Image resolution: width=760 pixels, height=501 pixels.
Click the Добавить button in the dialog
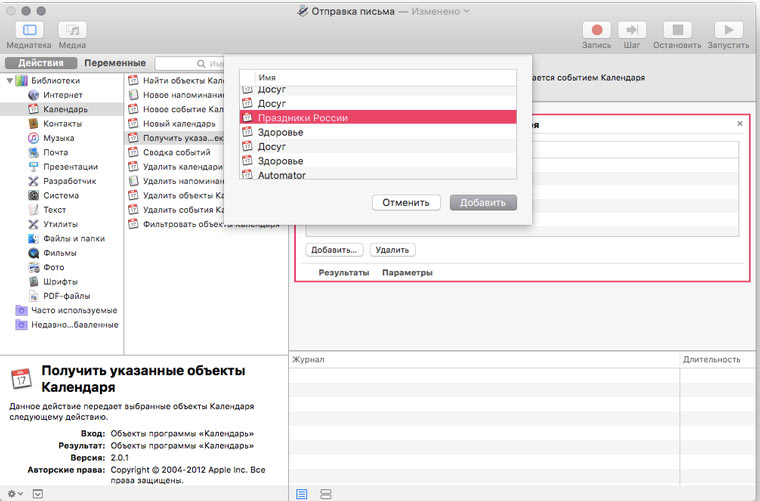pos(483,202)
